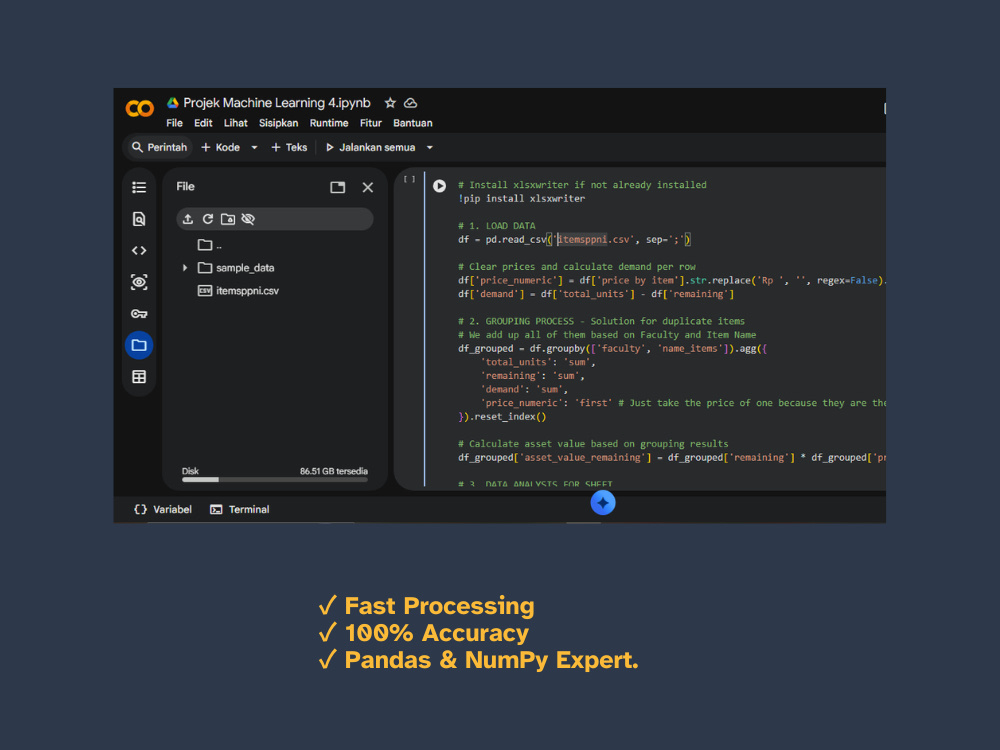Open the Jalankan semua dropdown arrow
The height and width of the screenshot is (750, 1000).
430,147
